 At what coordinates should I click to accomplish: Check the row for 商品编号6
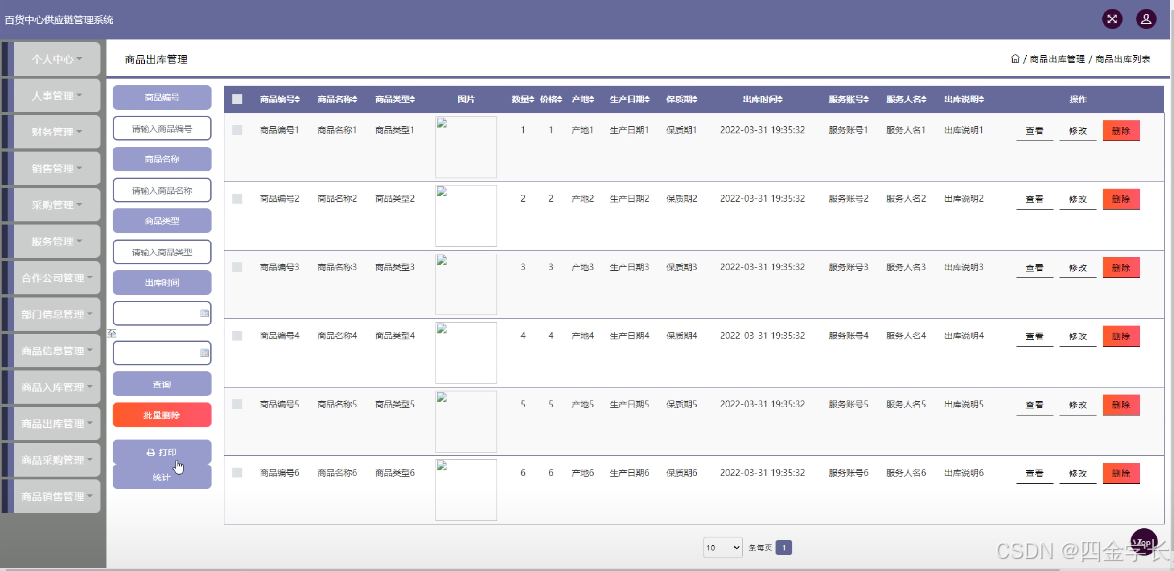(237, 473)
